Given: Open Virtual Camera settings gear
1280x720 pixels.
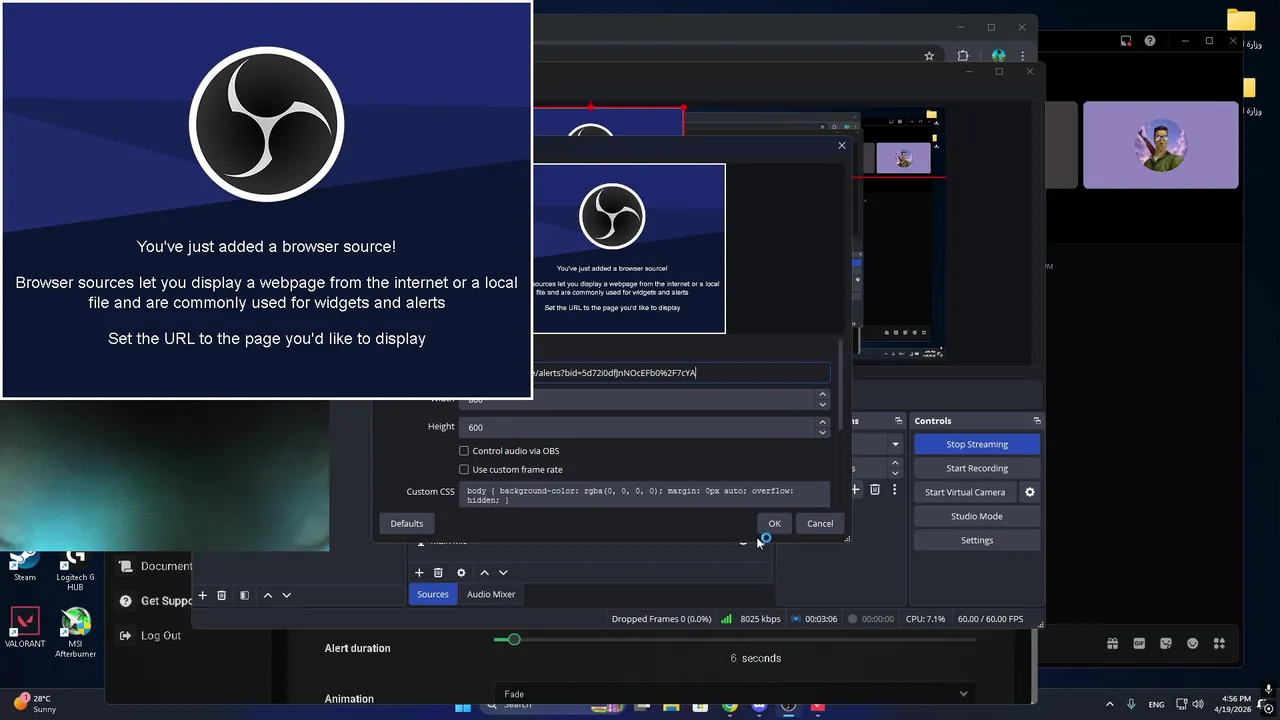Looking at the screenshot, I should [1030, 492].
